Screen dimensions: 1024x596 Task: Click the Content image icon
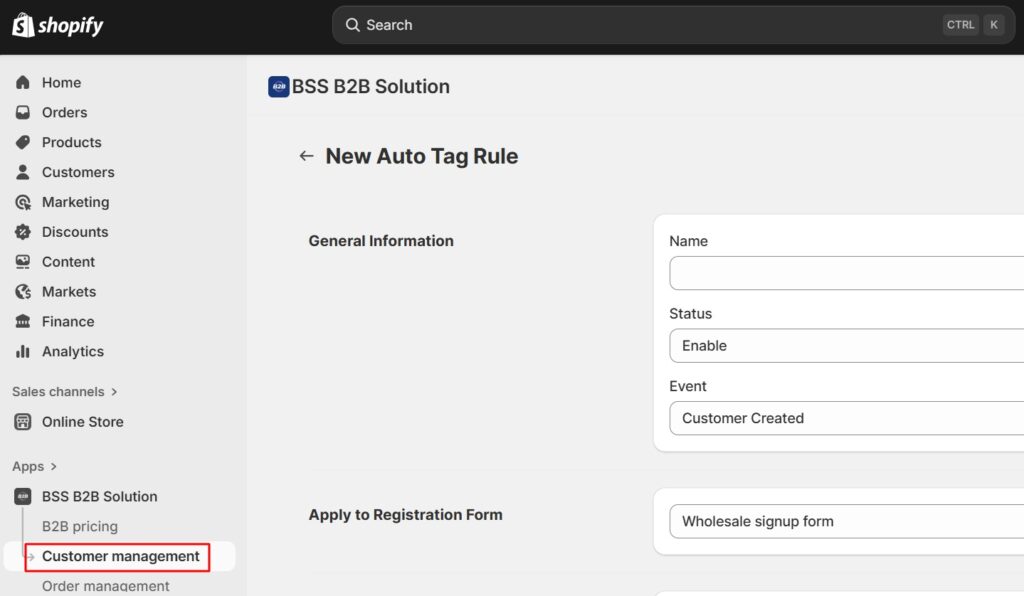point(23,262)
